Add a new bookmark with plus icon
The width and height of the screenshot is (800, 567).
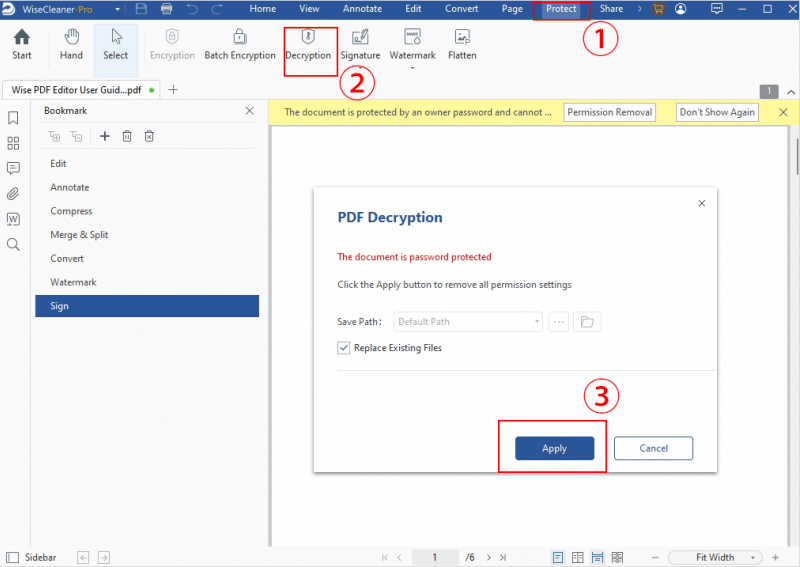point(105,136)
